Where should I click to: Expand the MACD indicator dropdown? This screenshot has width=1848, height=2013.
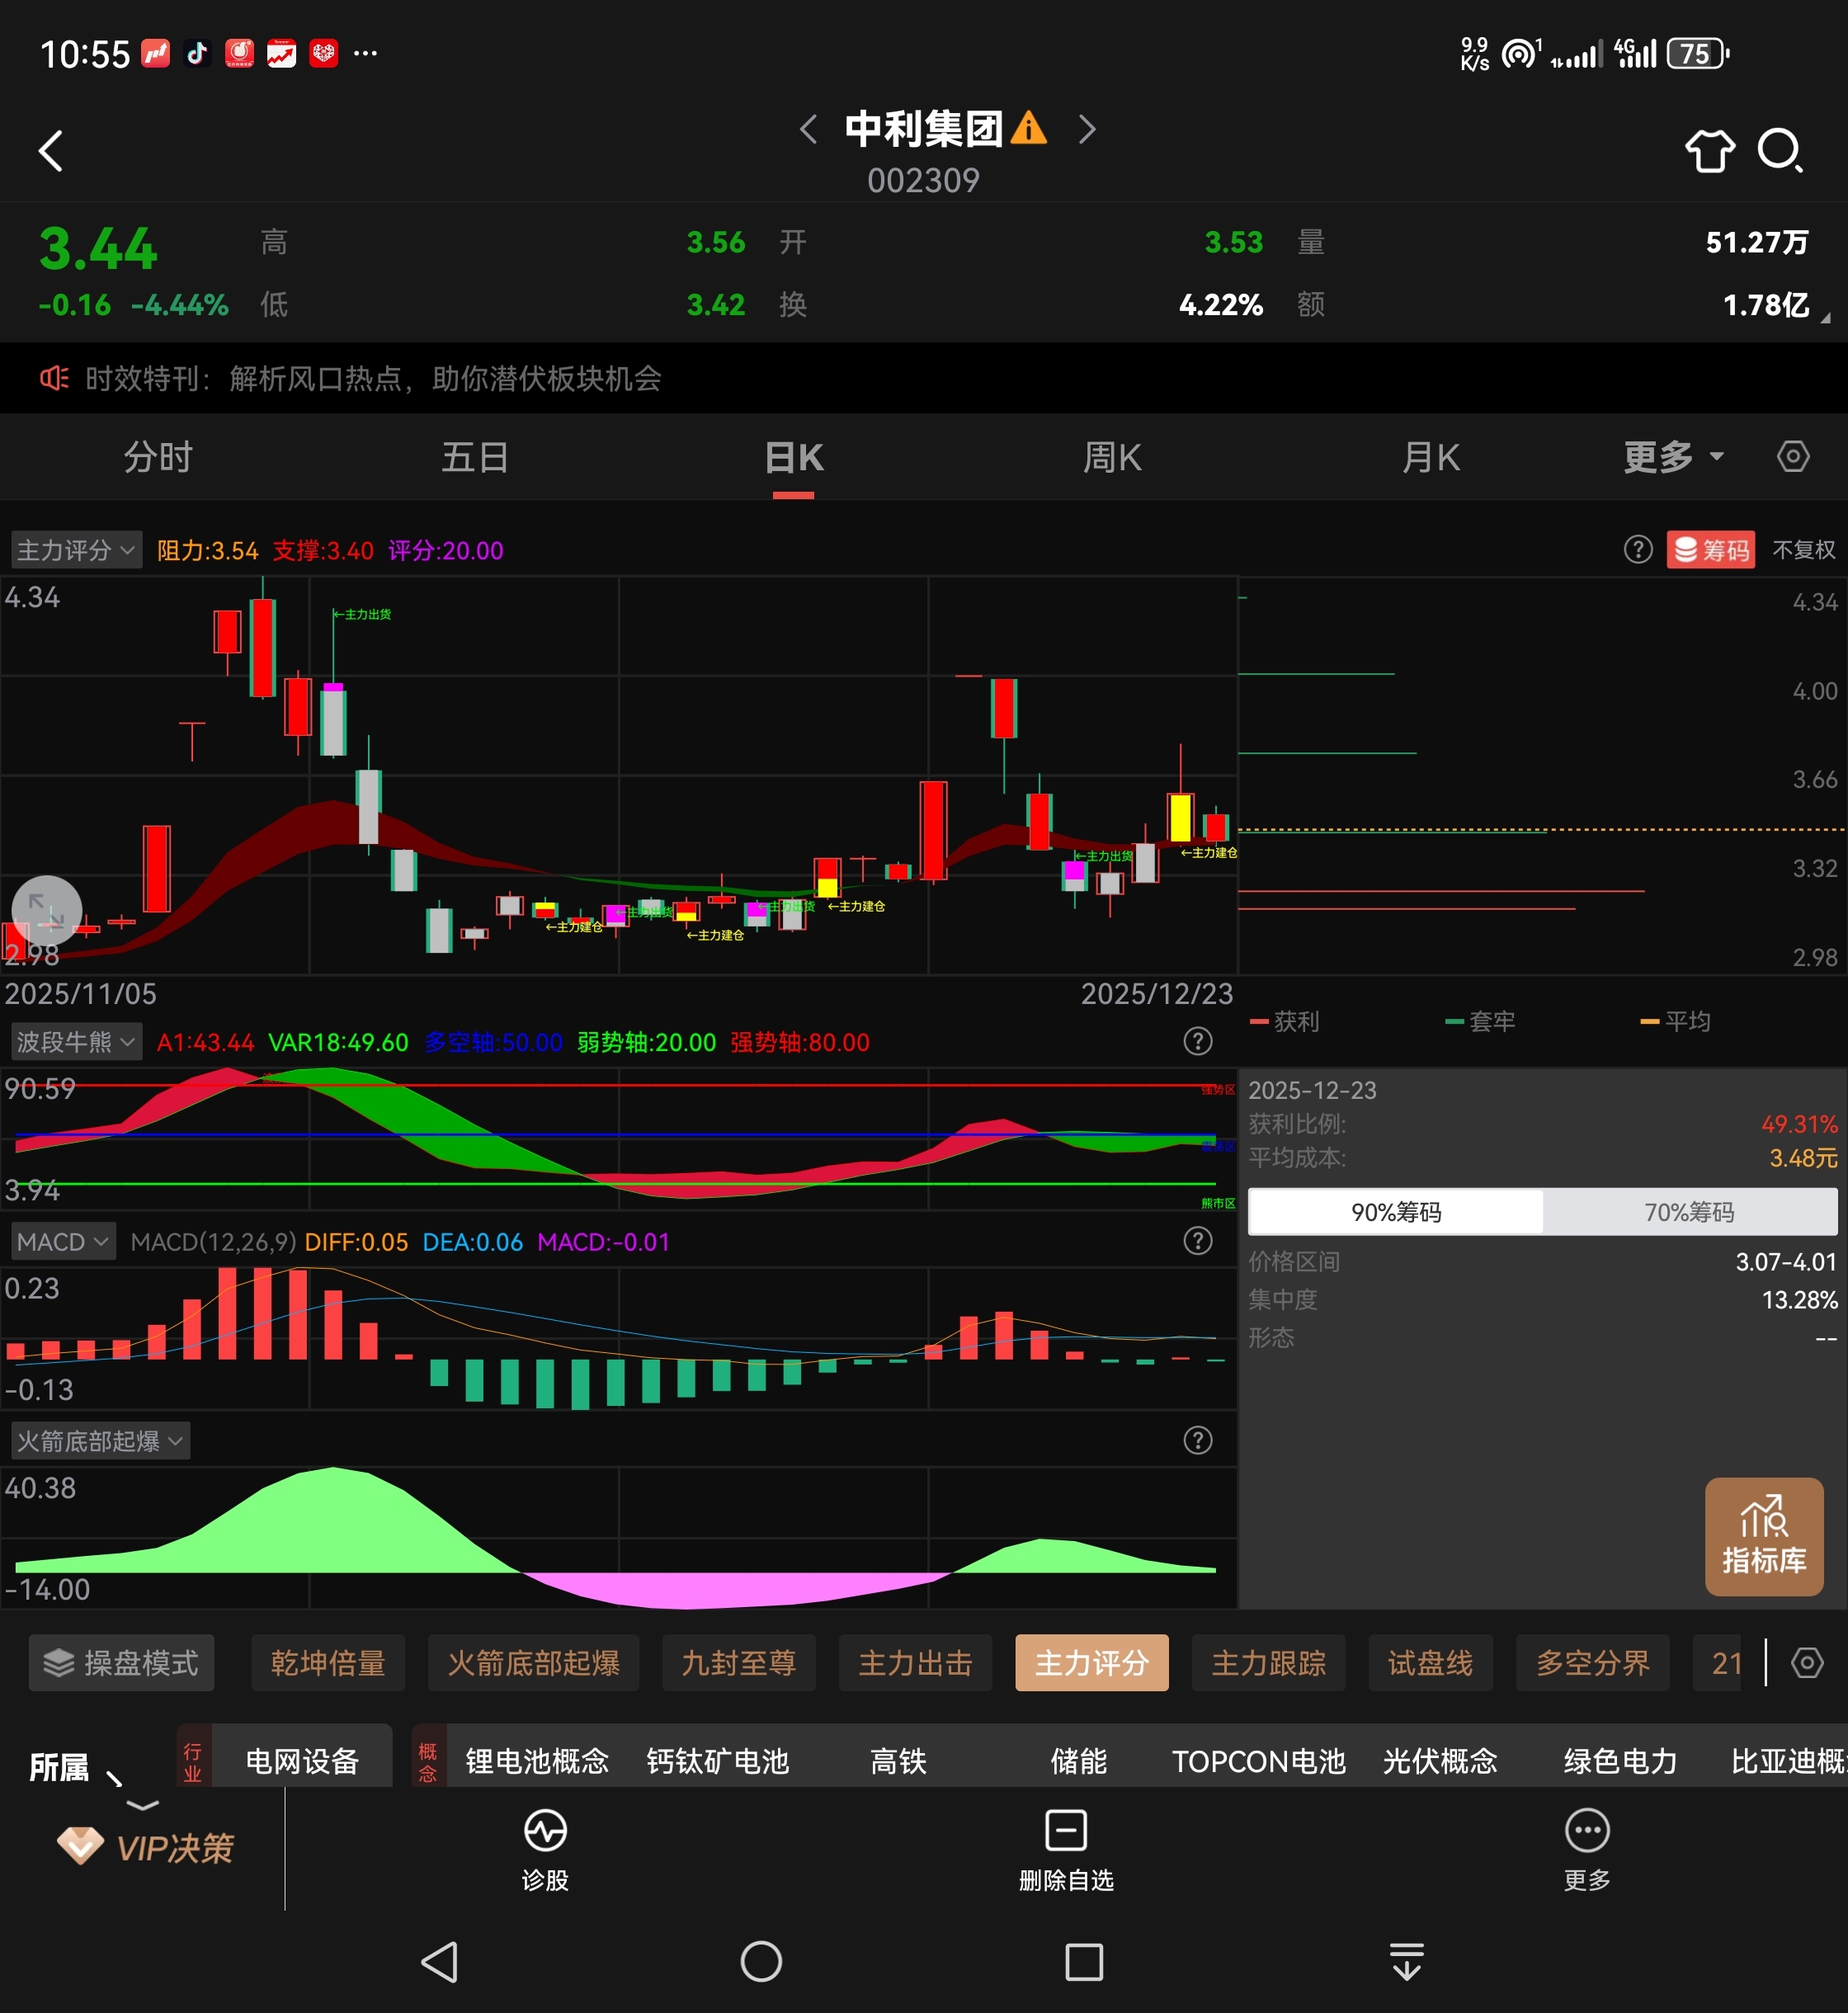[62, 1242]
